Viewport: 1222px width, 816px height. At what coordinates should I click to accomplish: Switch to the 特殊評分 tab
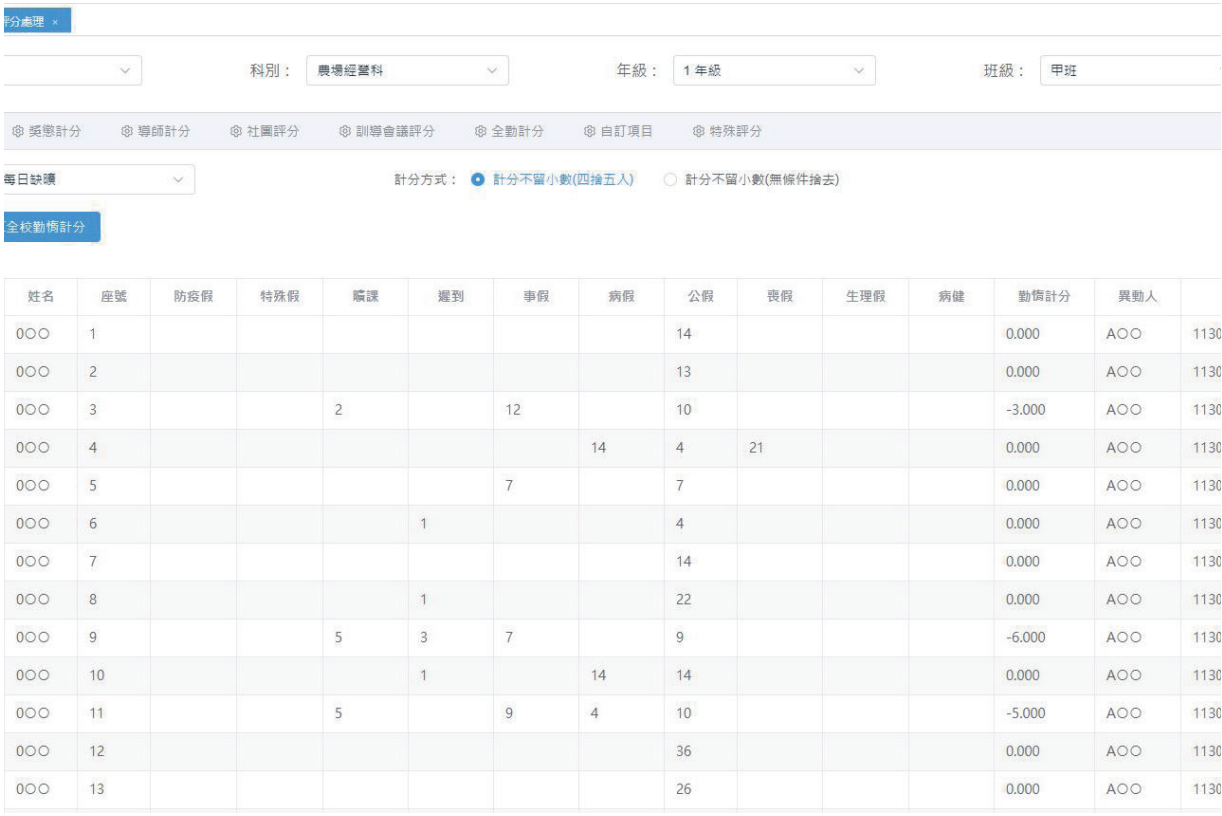point(727,131)
